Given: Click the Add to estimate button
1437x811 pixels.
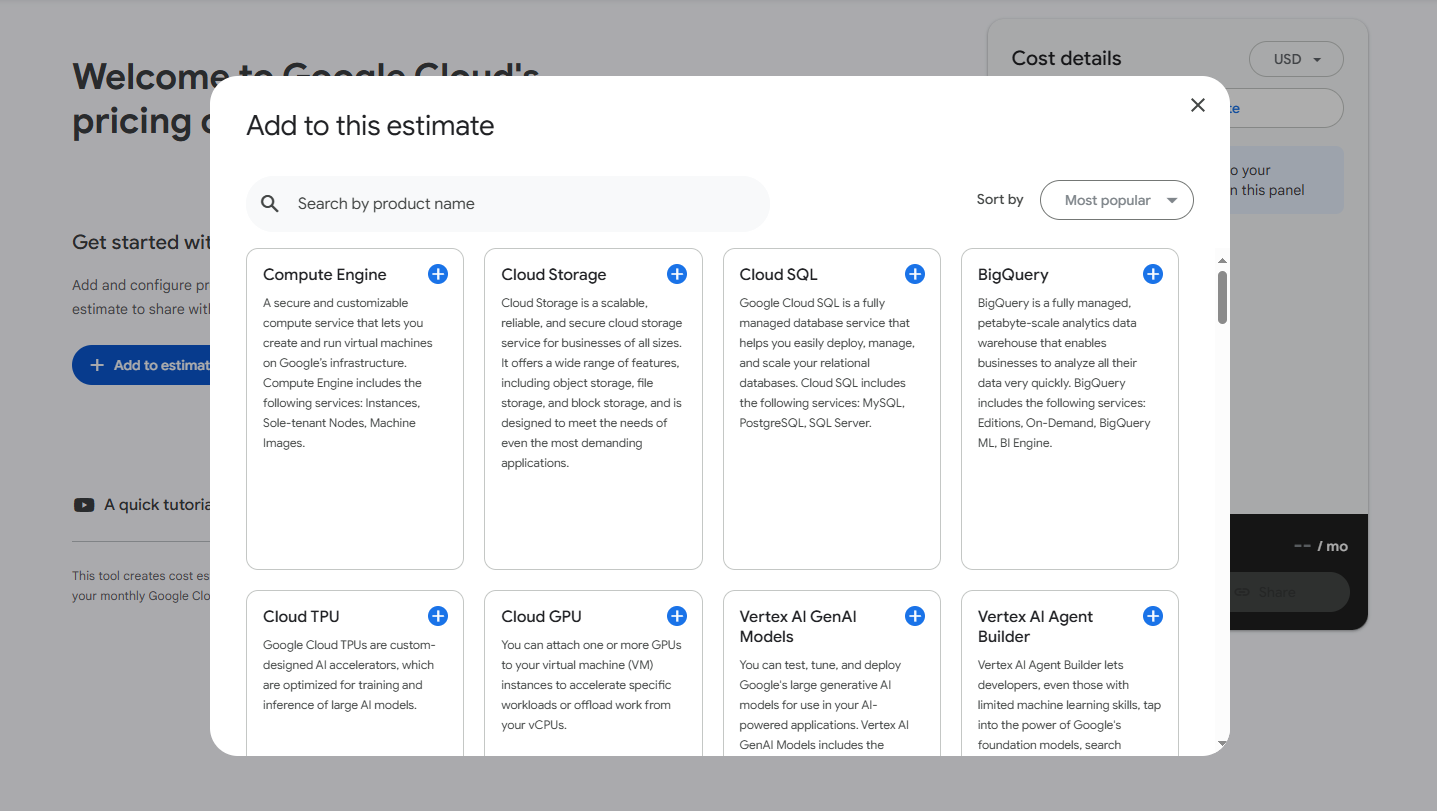Looking at the screenshot, I should 145,365.
